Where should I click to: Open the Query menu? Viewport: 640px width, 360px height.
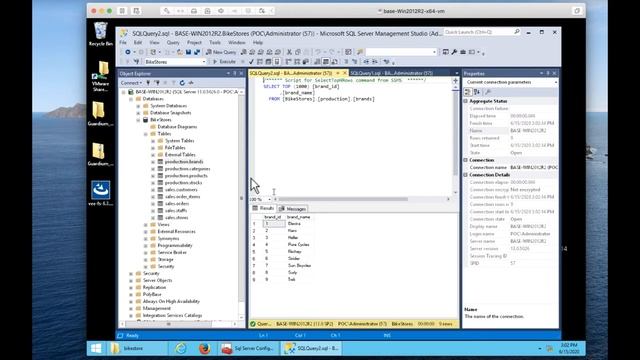pos(173,42)
